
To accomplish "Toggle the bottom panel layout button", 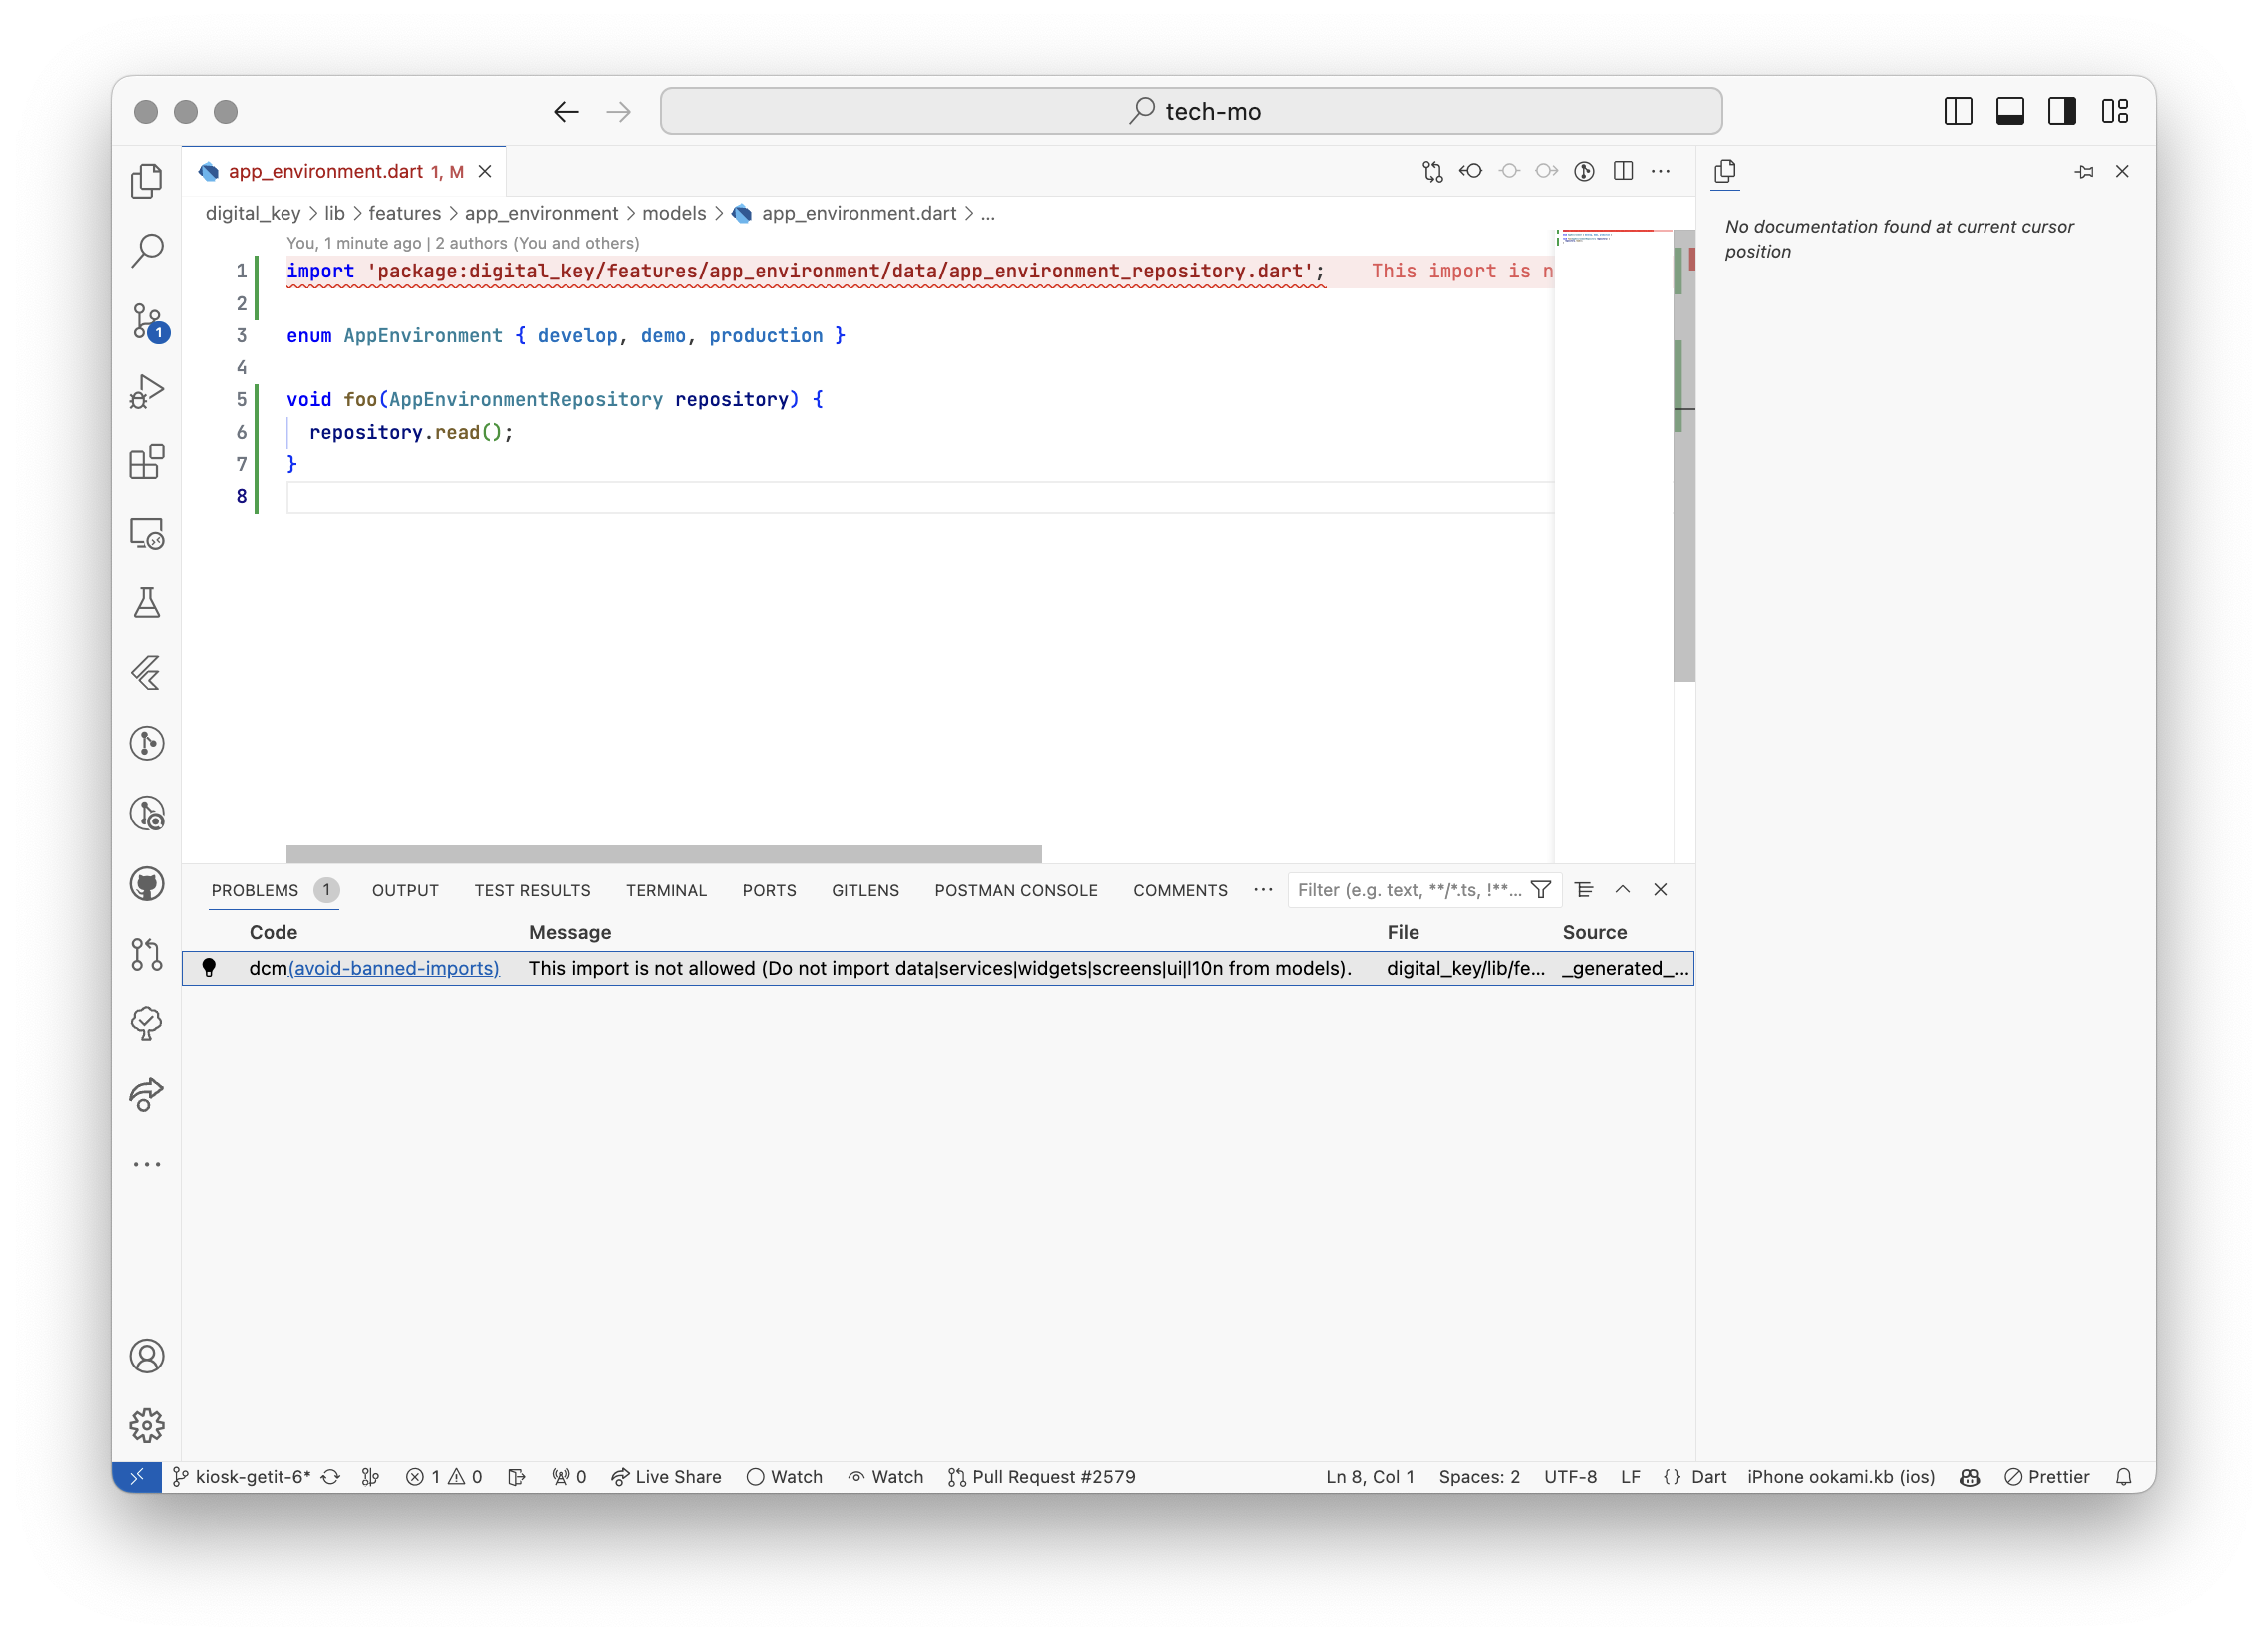I will pos(2009,111).
